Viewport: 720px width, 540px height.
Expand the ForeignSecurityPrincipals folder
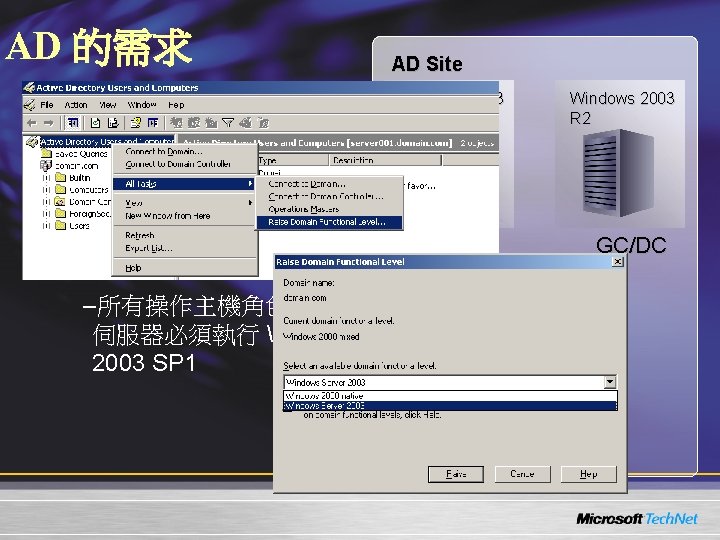[x=46, y=214]
